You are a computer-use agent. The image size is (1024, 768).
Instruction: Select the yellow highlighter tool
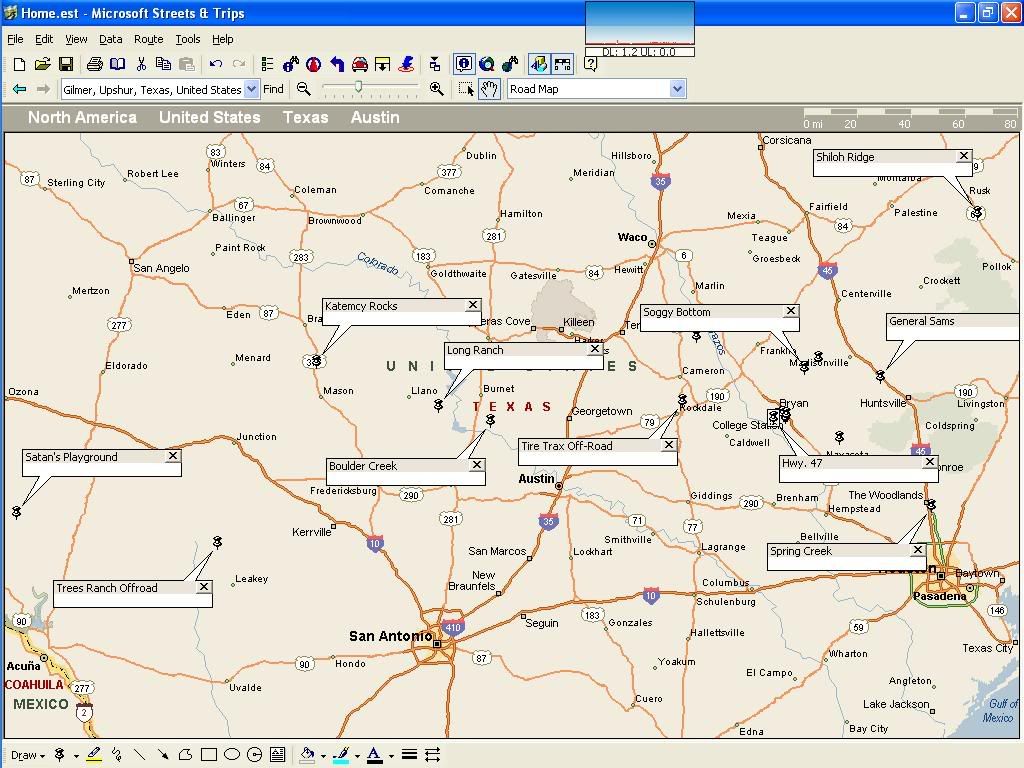(x=94, y=755)
